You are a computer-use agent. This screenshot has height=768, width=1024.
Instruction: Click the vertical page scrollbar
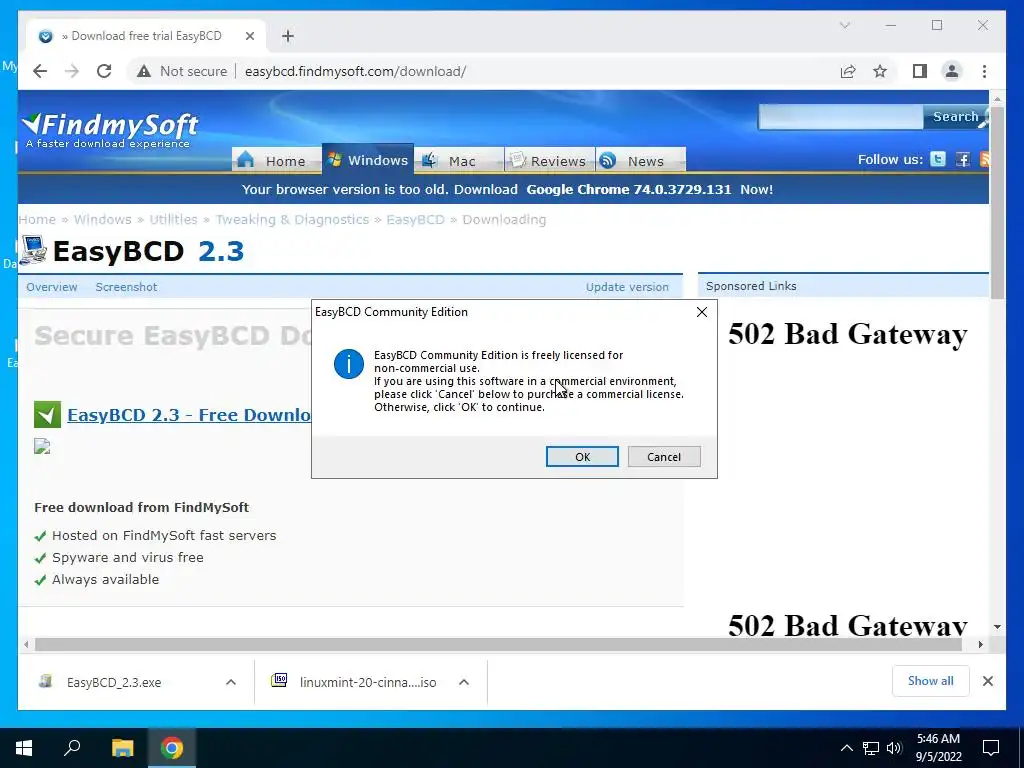(x=997, y=204)
